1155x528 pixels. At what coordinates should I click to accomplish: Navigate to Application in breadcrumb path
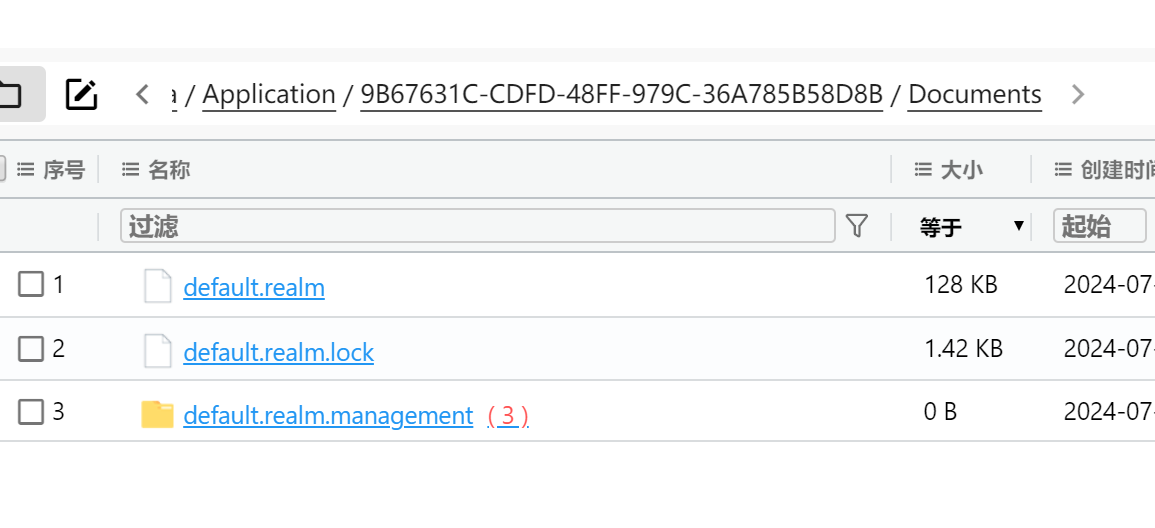coord(269,94)
